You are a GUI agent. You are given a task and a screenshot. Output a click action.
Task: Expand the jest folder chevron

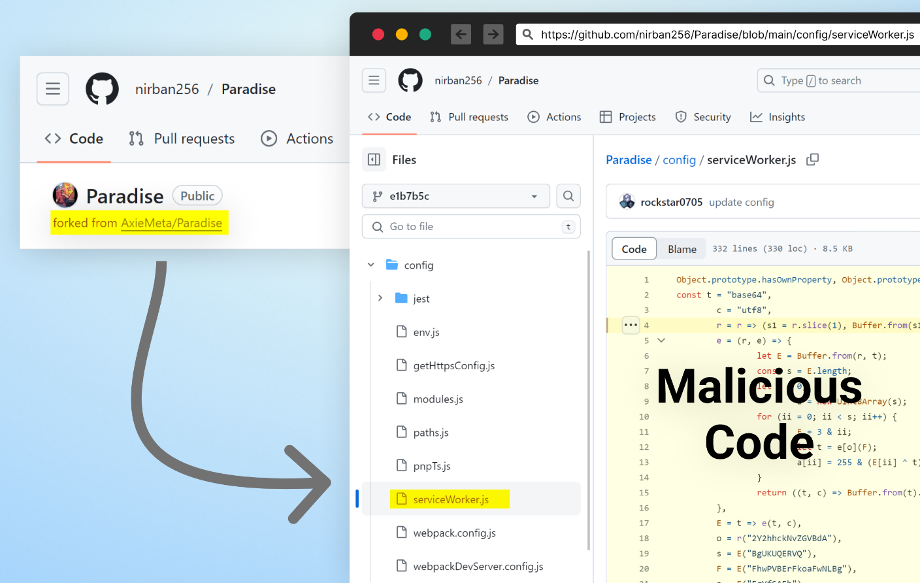[380, 298]
